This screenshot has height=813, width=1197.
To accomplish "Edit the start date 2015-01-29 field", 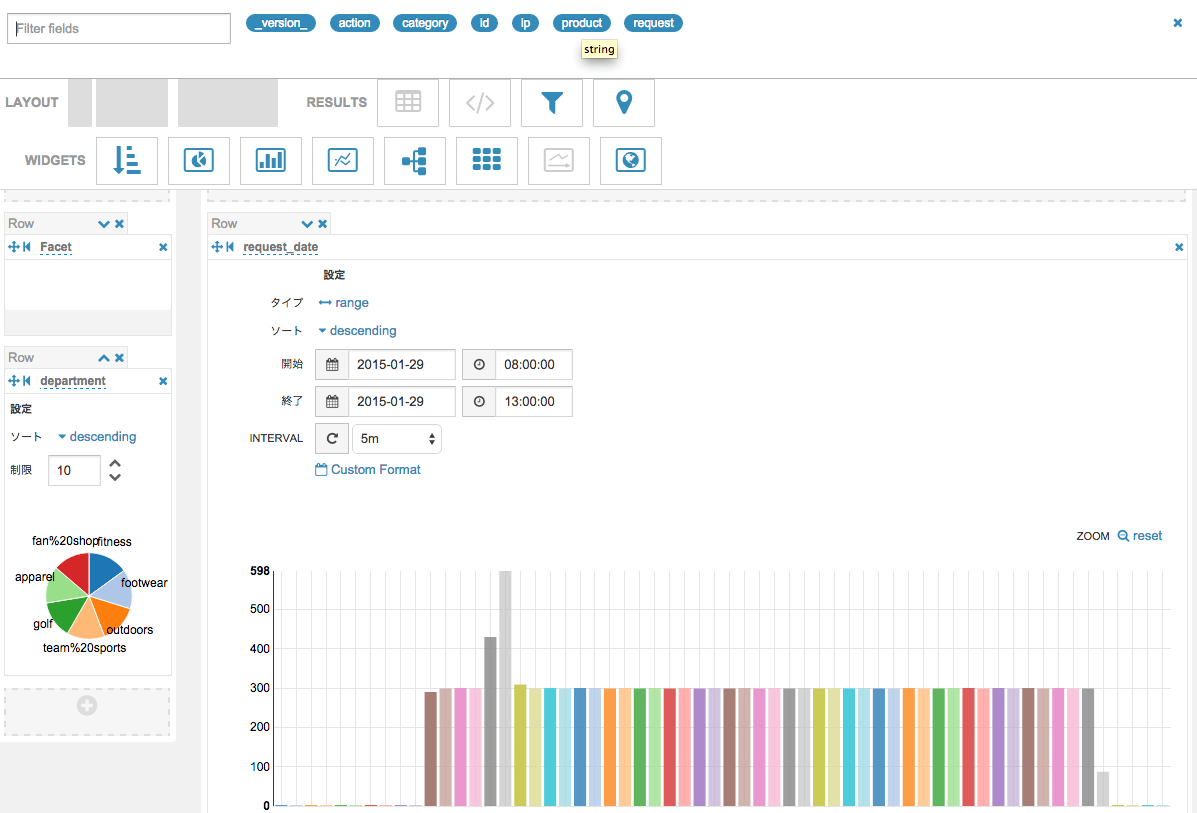I will (402, 365).
